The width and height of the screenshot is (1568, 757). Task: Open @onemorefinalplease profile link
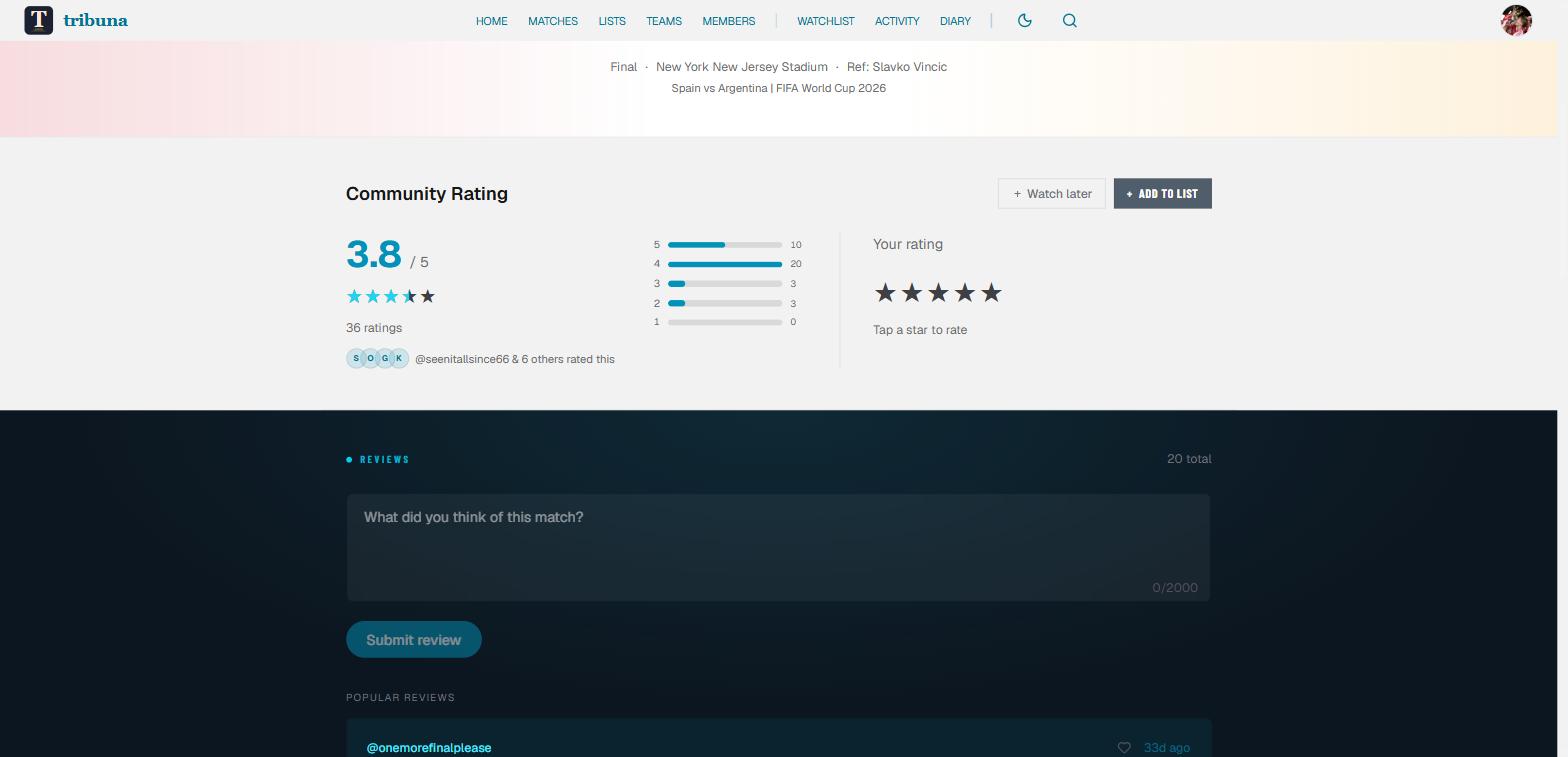pyautogui.click(x=429, y=748)
